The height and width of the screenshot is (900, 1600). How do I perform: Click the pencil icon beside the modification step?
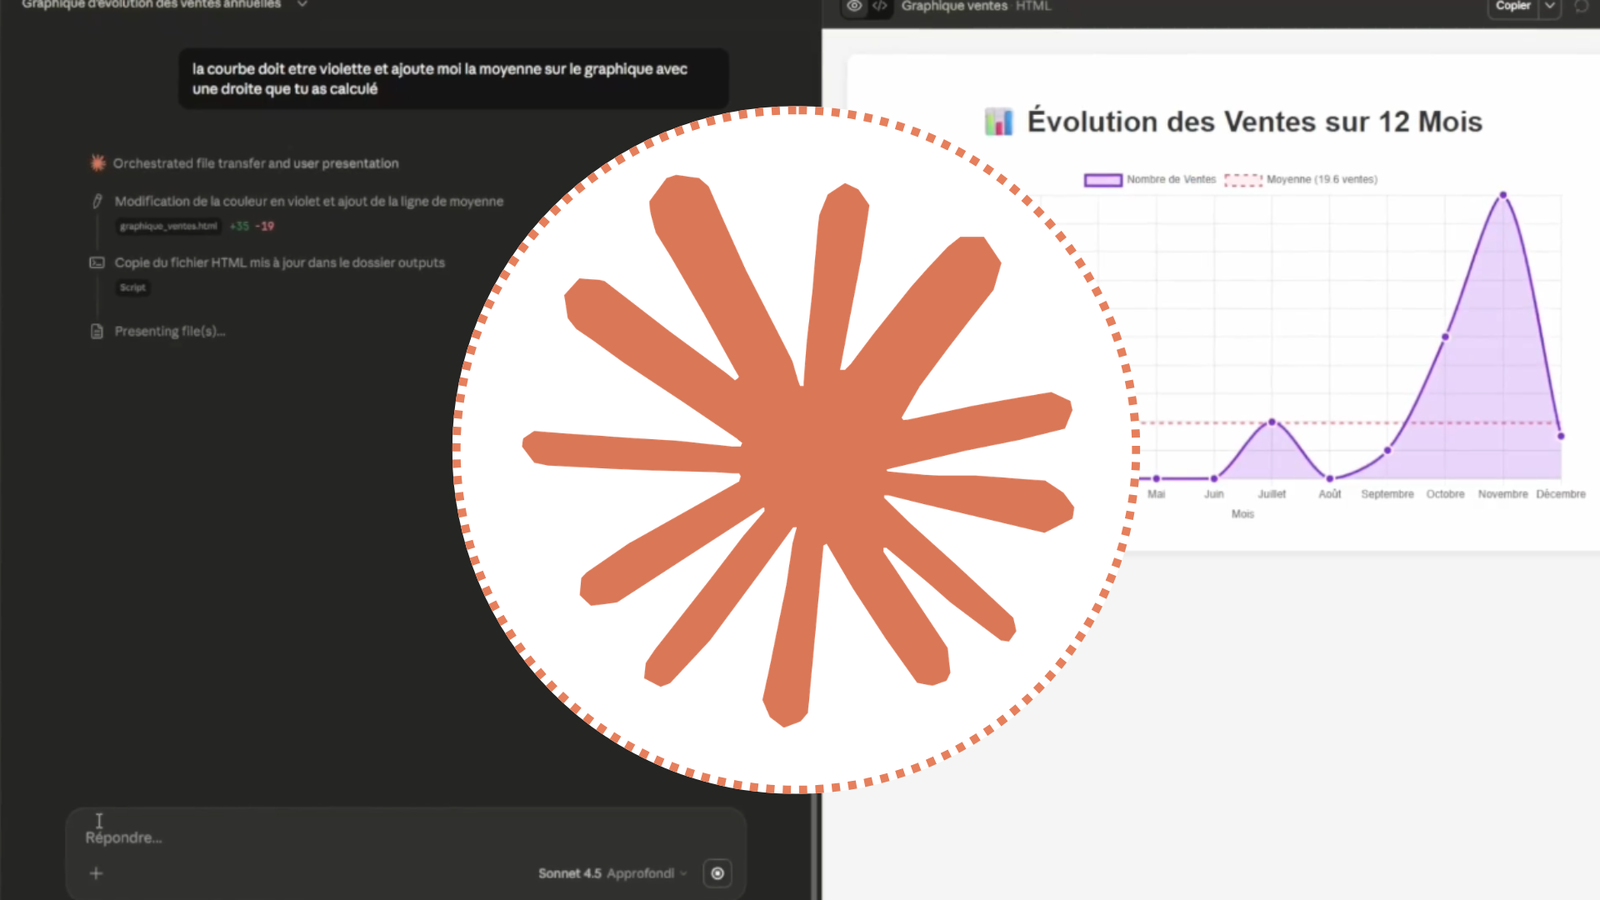pos(97,200)
